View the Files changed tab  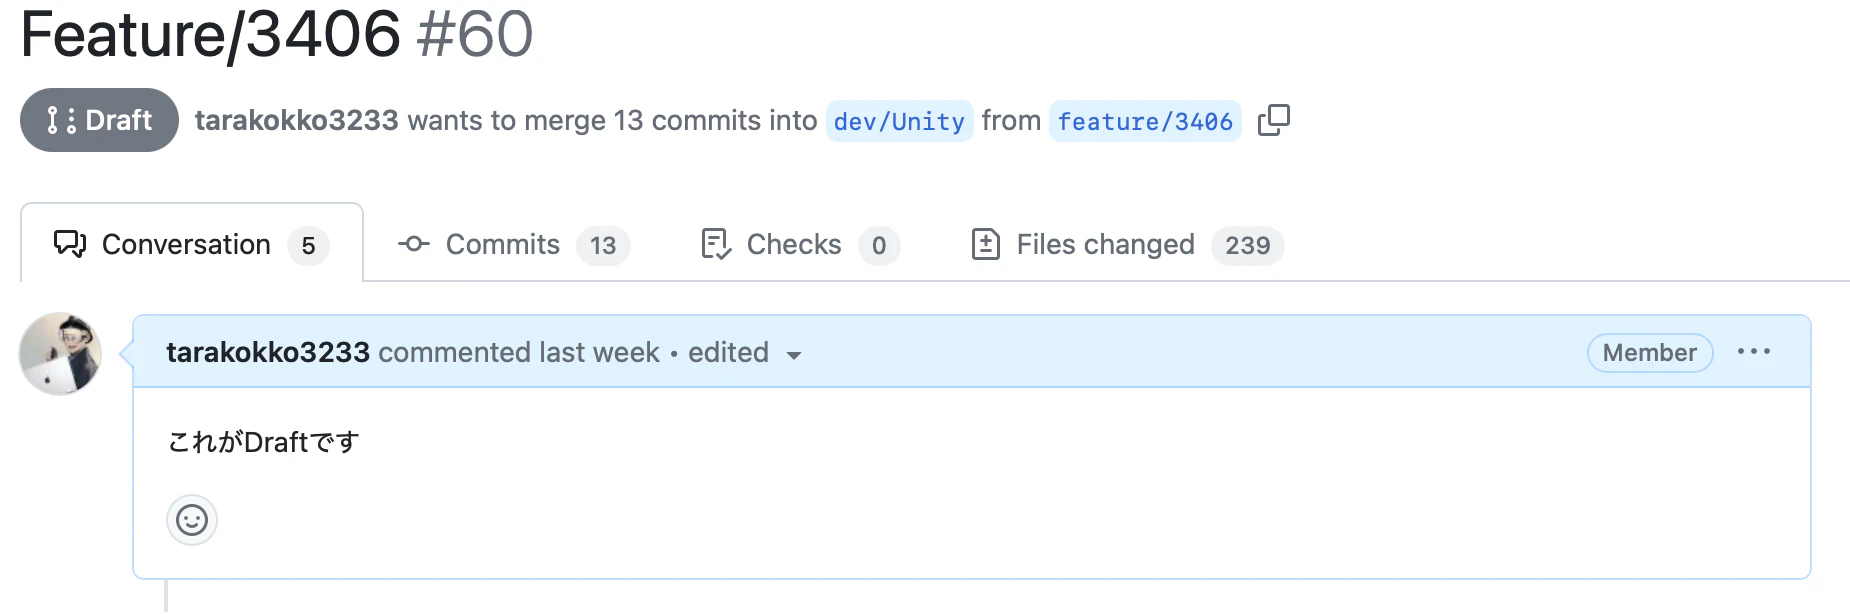(1127, 244)
